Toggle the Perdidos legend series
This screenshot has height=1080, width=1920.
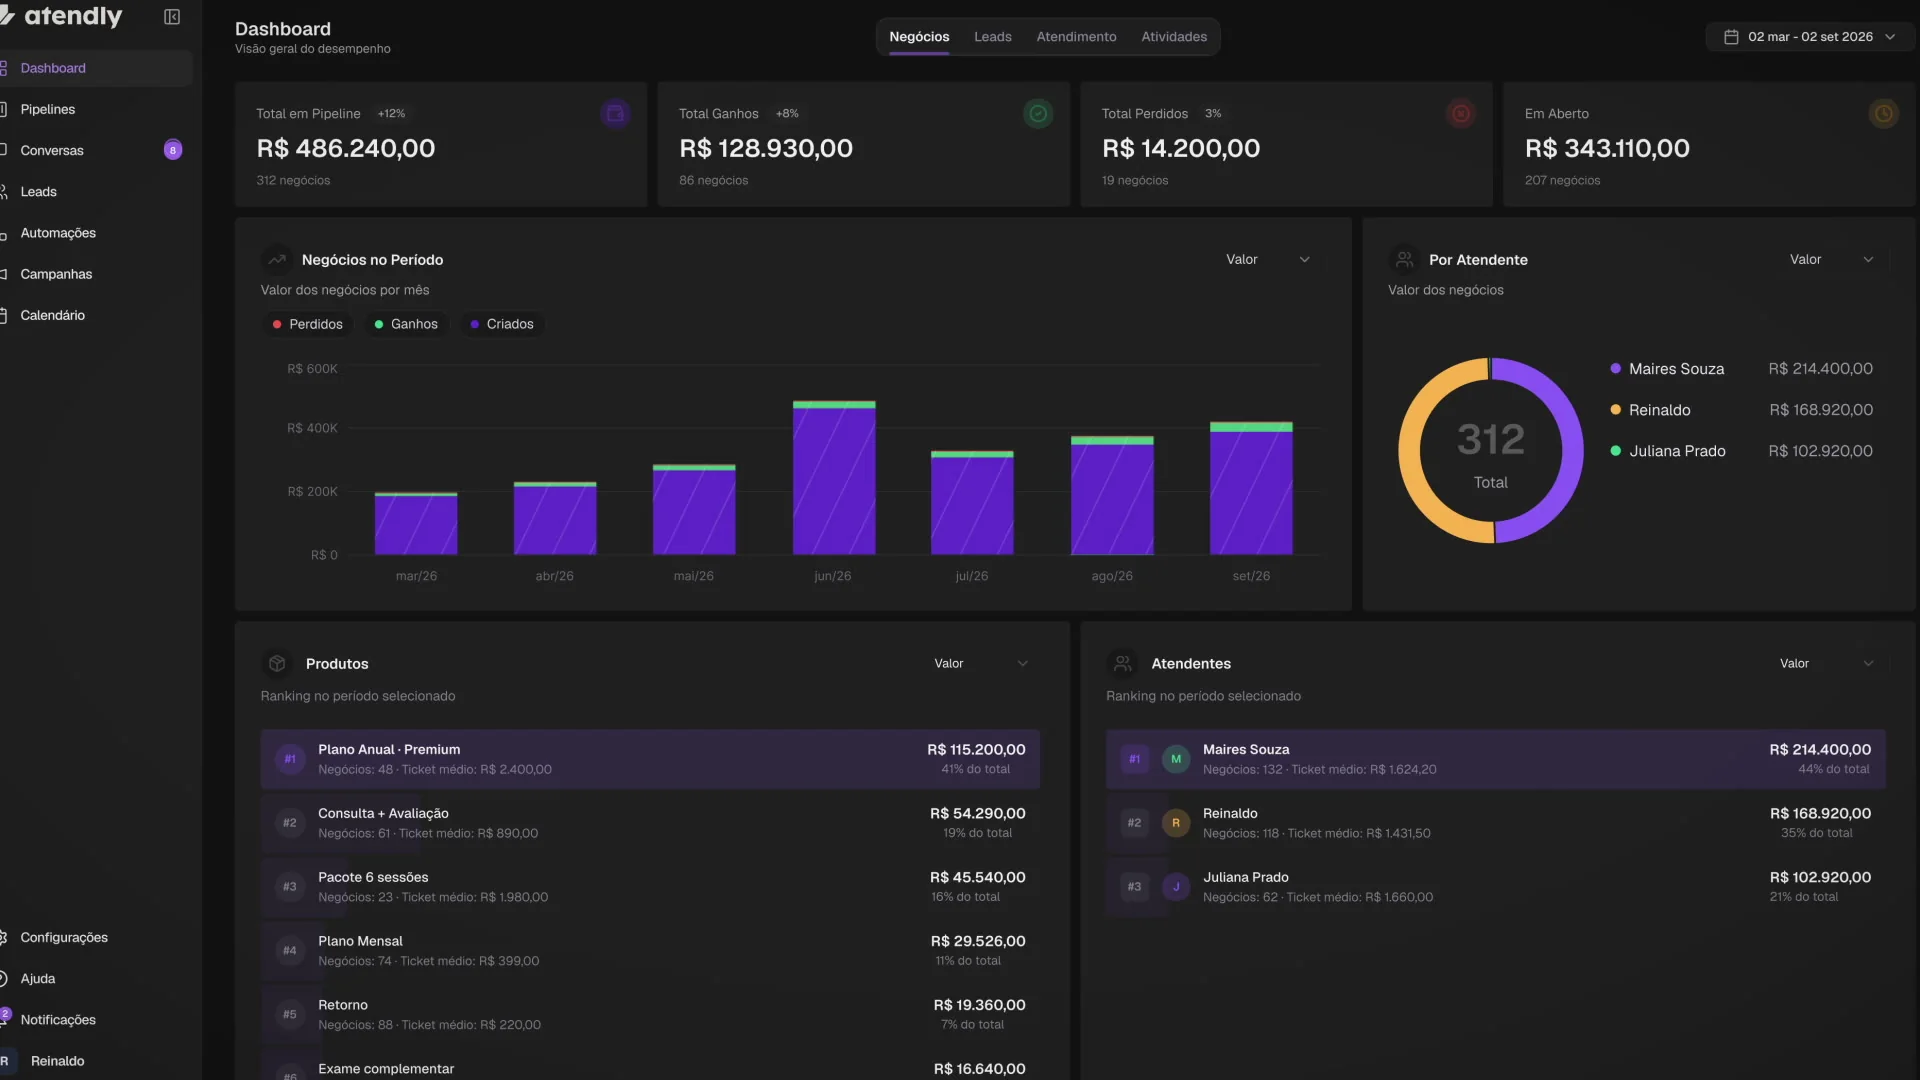(307, 324)
